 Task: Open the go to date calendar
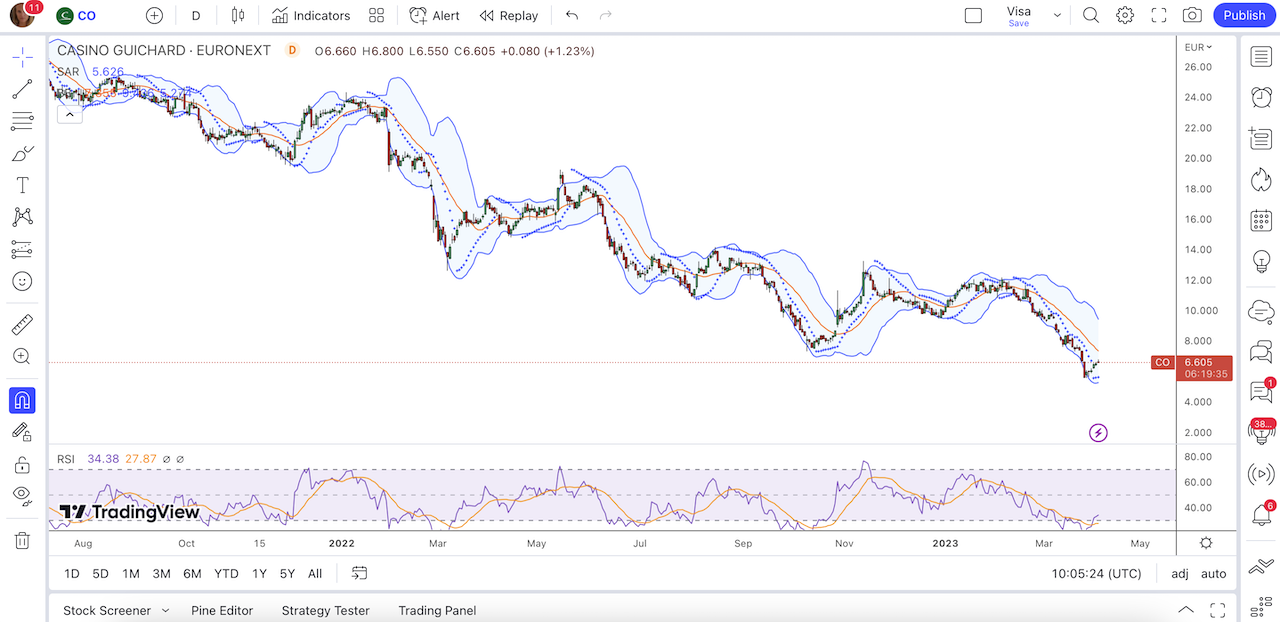[360, 573]
